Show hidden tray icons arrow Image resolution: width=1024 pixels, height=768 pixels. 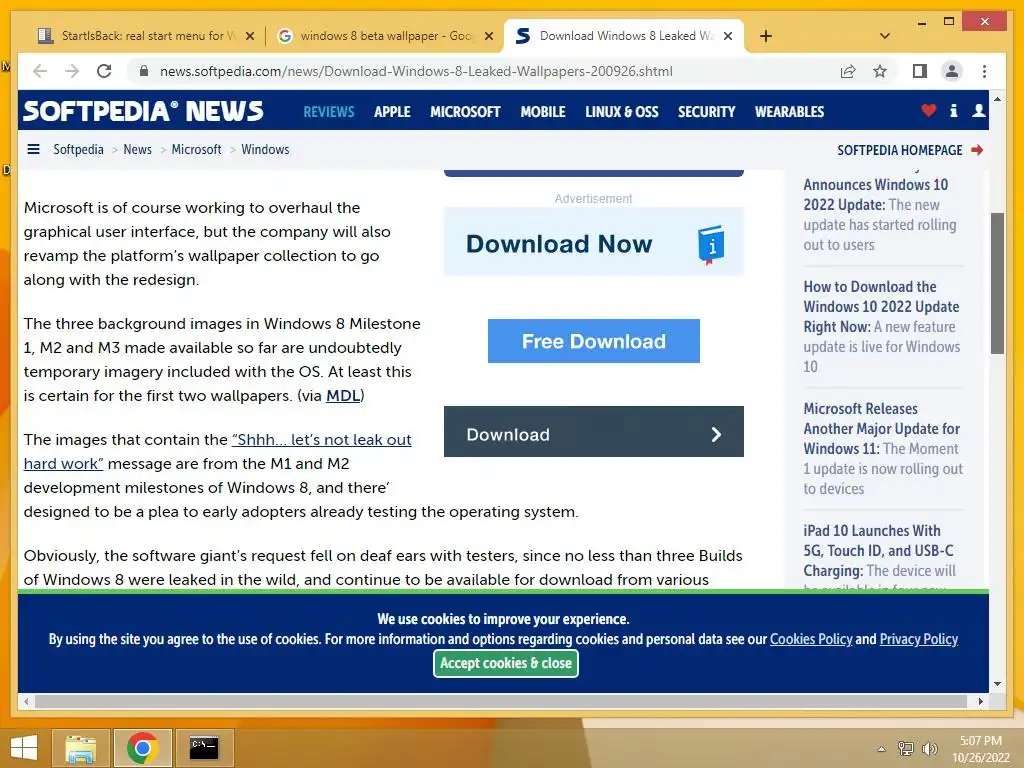[882, 749]
